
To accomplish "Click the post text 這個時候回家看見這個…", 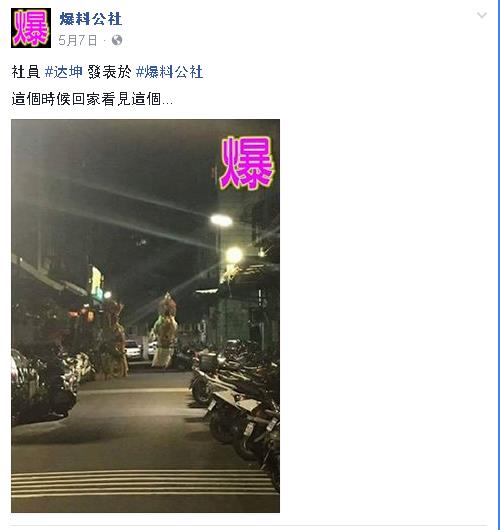I will (92, 99).
